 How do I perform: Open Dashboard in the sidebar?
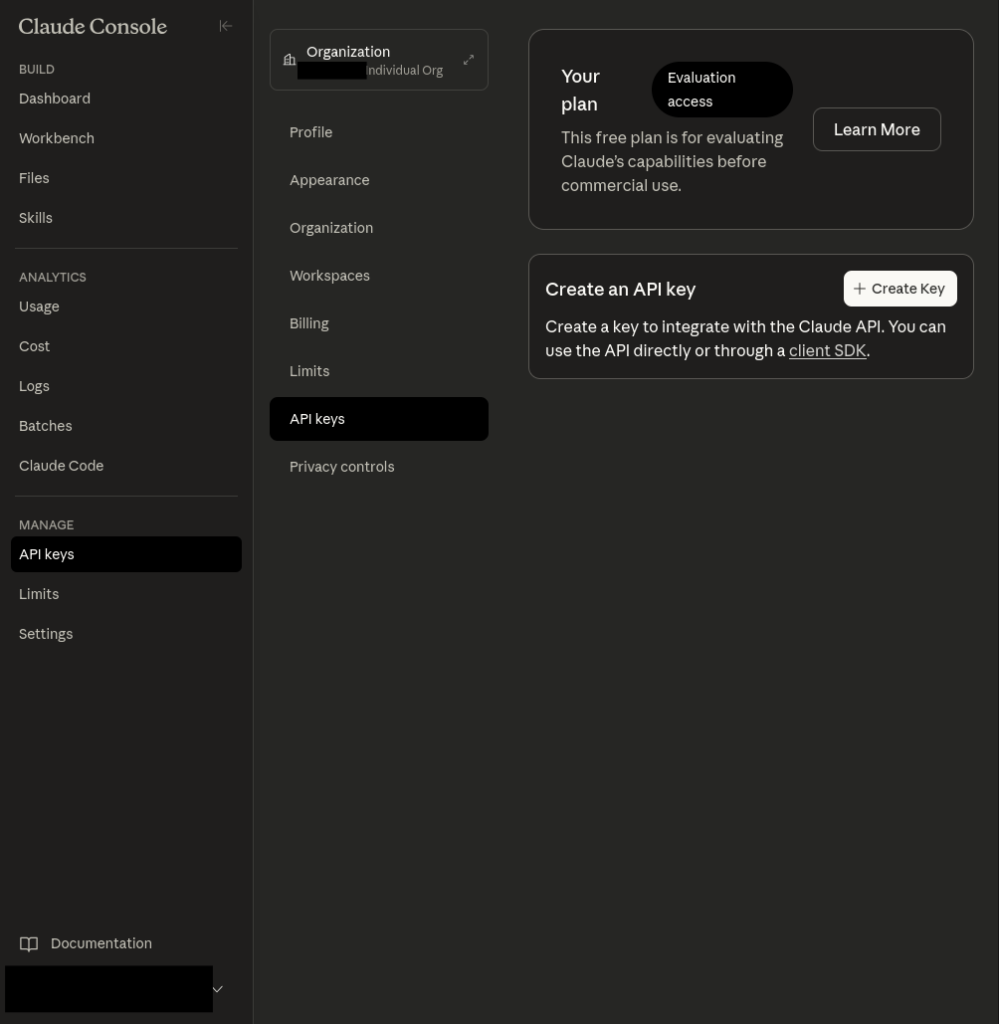pyautogui.click(x=55, y=99)
